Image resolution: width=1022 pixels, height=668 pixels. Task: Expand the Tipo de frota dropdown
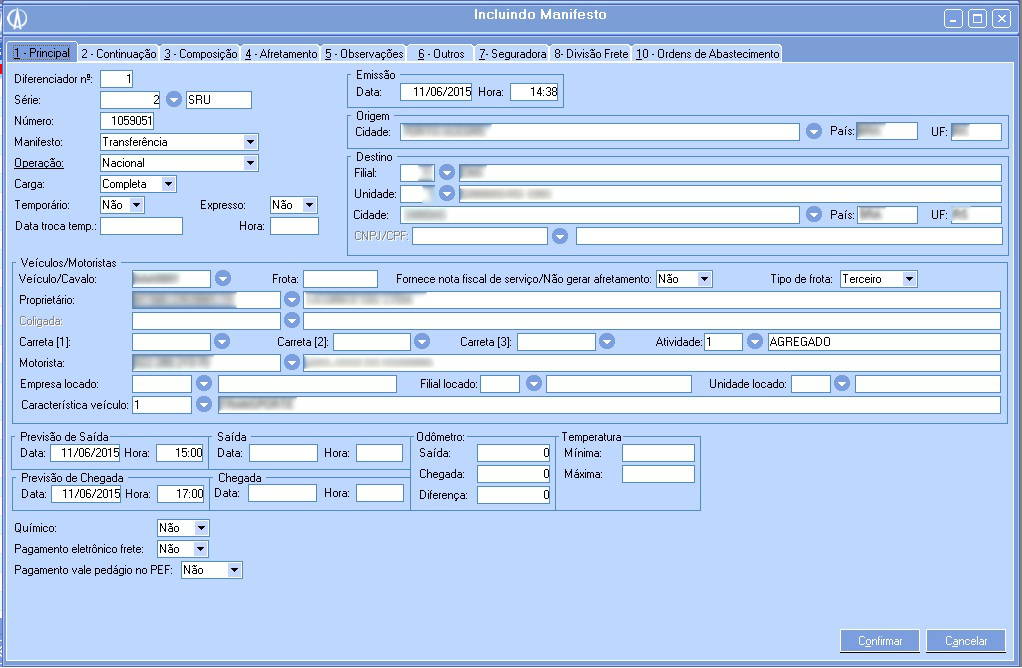tap(908, 279)
